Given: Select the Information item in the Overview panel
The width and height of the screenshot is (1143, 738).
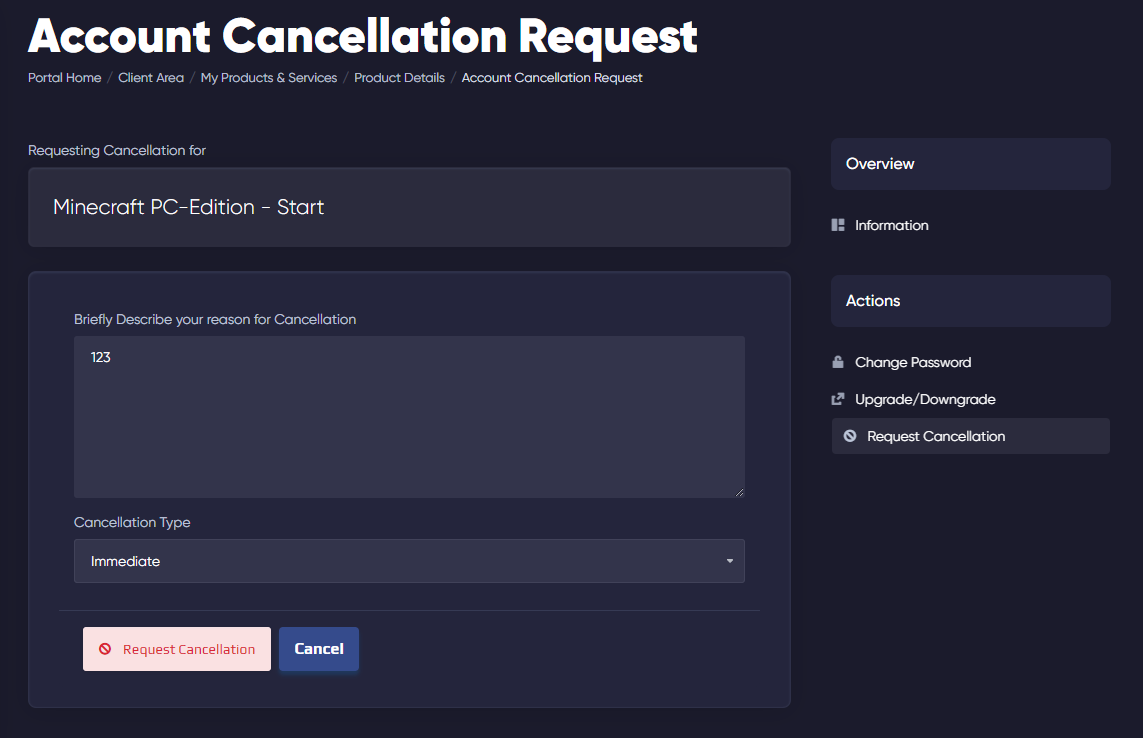Looking at the screenshot, I should tap(890, 224).
